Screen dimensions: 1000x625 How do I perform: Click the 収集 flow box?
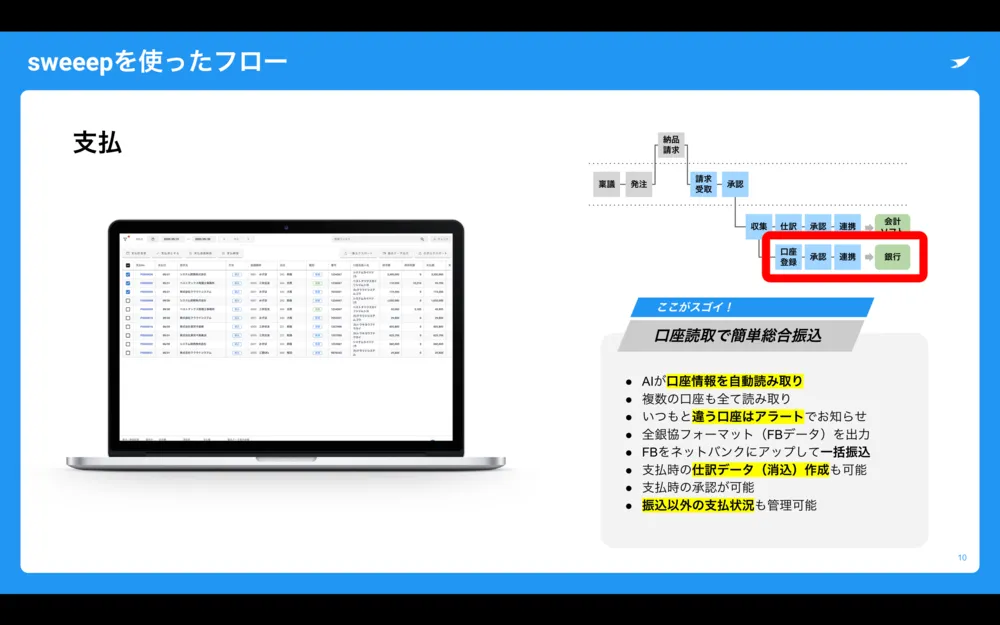click(x=759, y=226)
